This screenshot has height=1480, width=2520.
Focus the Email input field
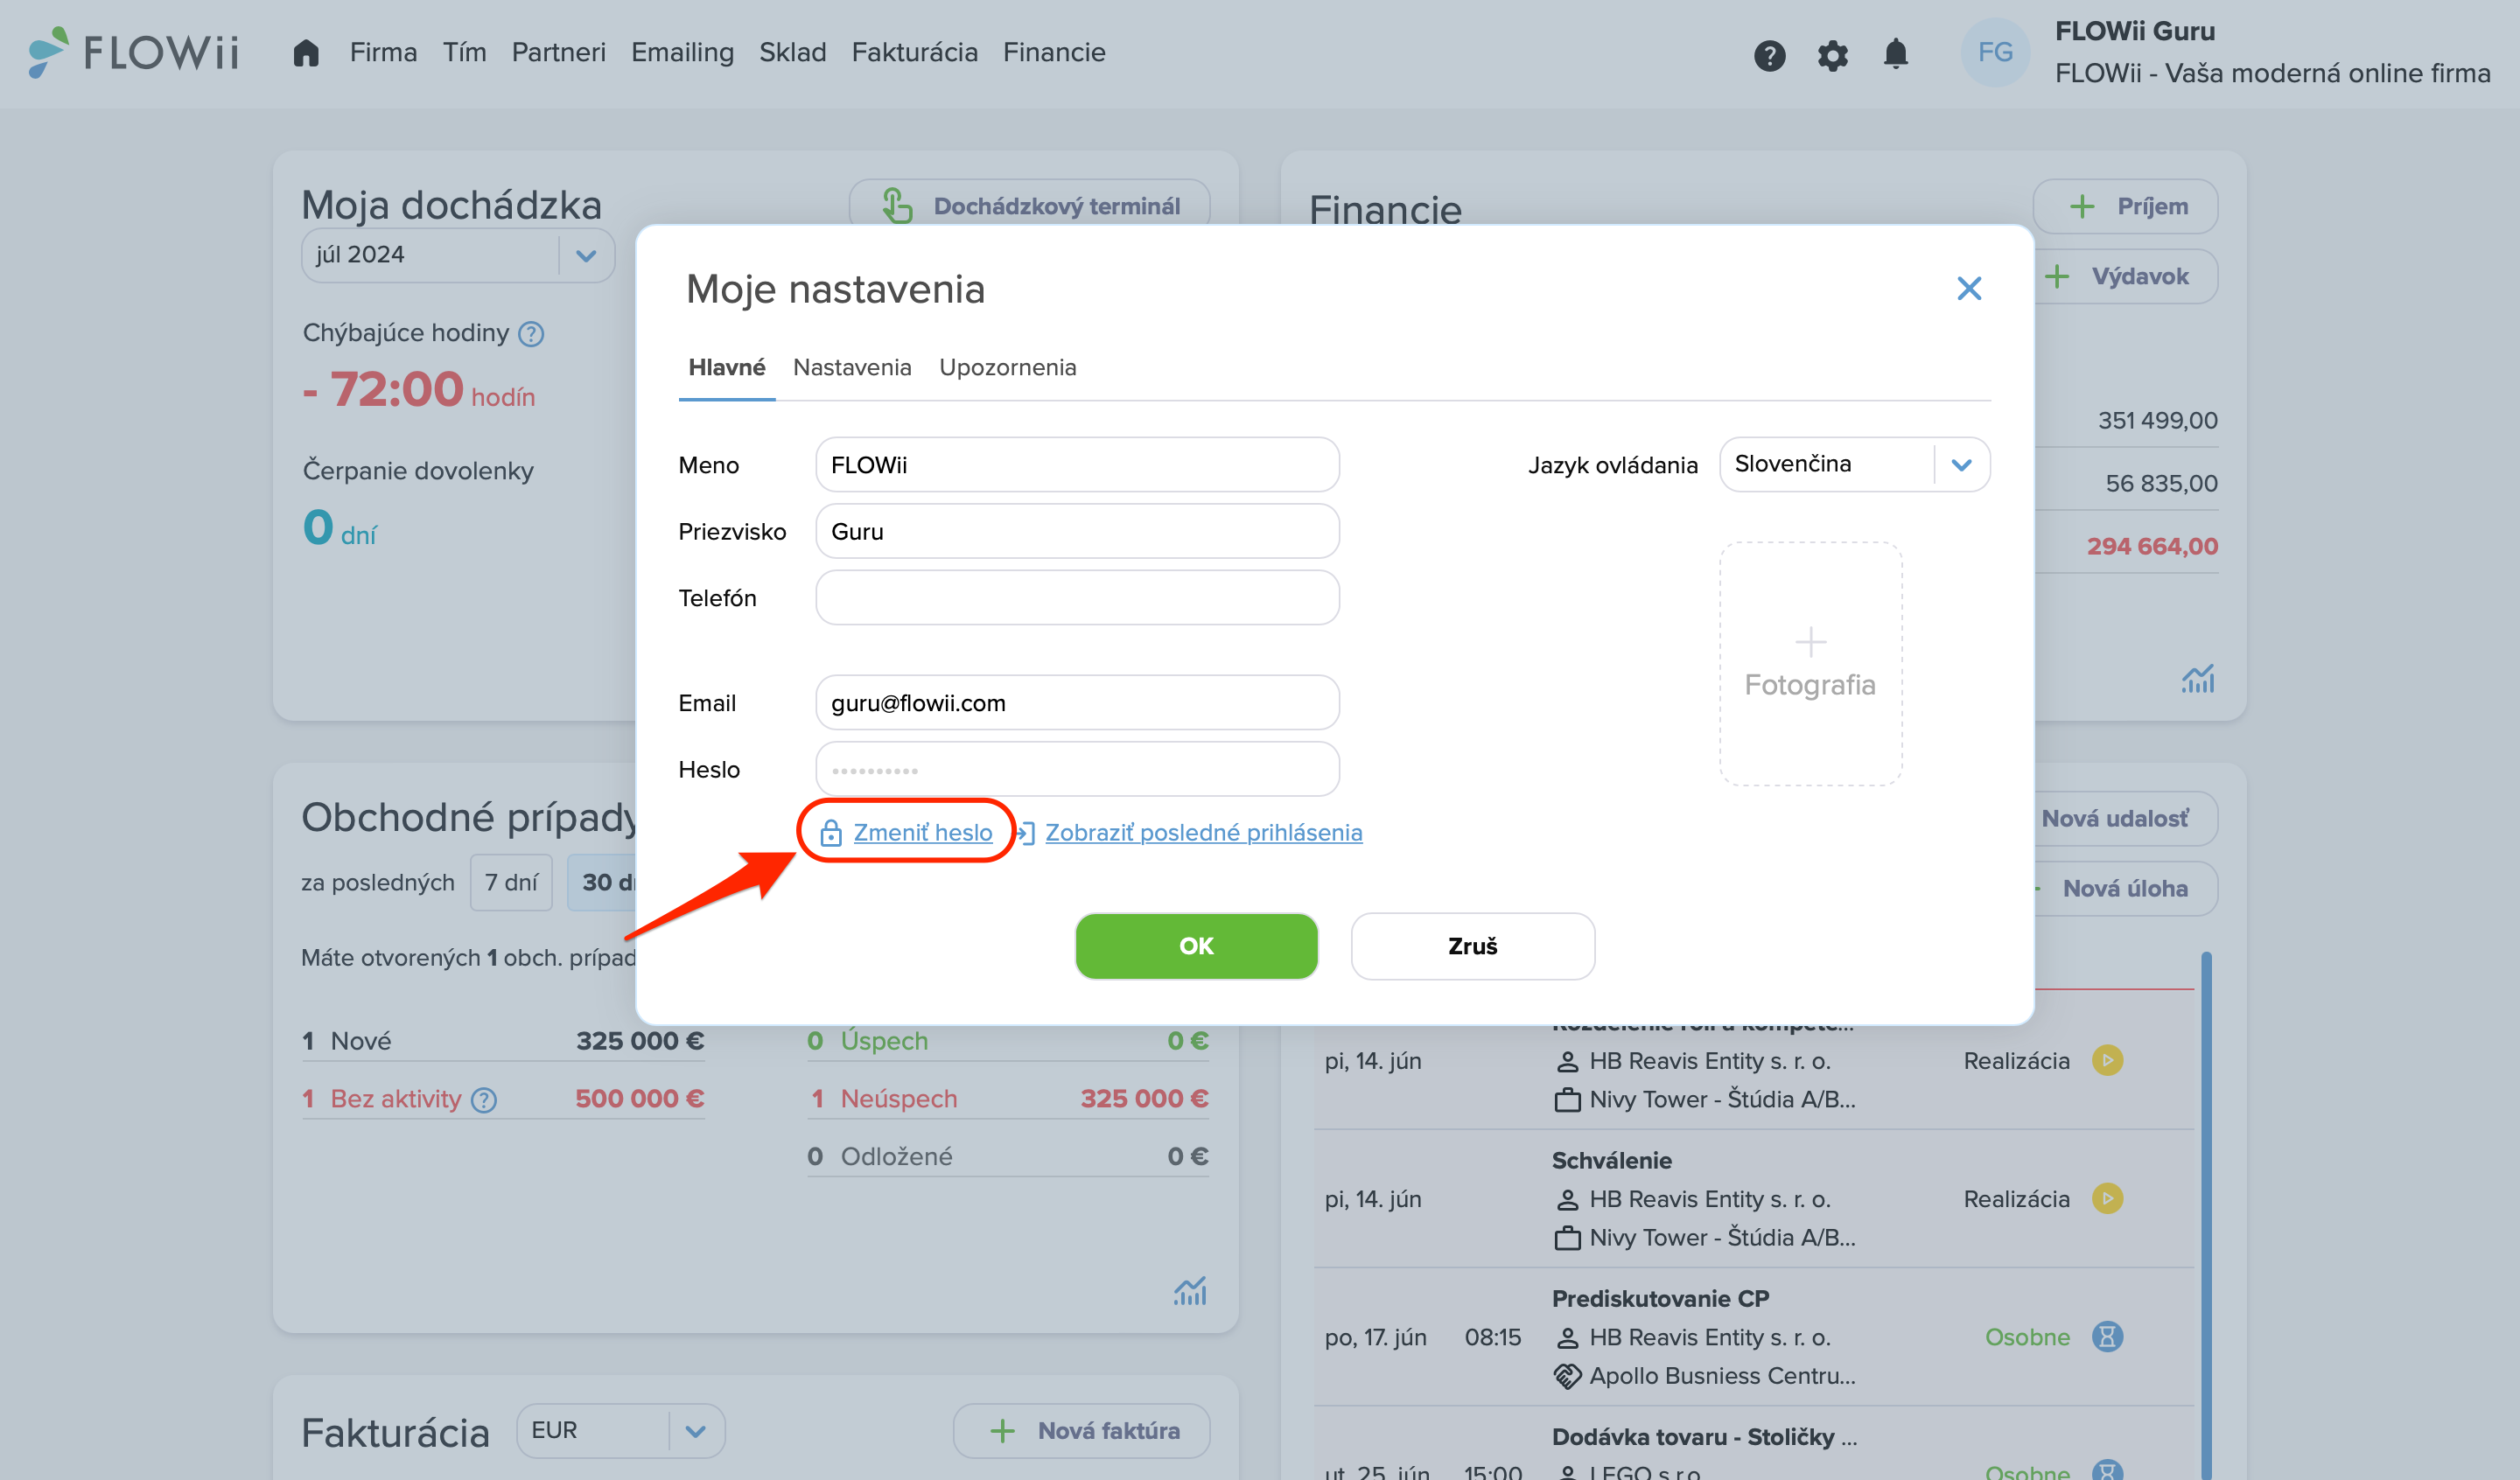tap(1077, 703)
